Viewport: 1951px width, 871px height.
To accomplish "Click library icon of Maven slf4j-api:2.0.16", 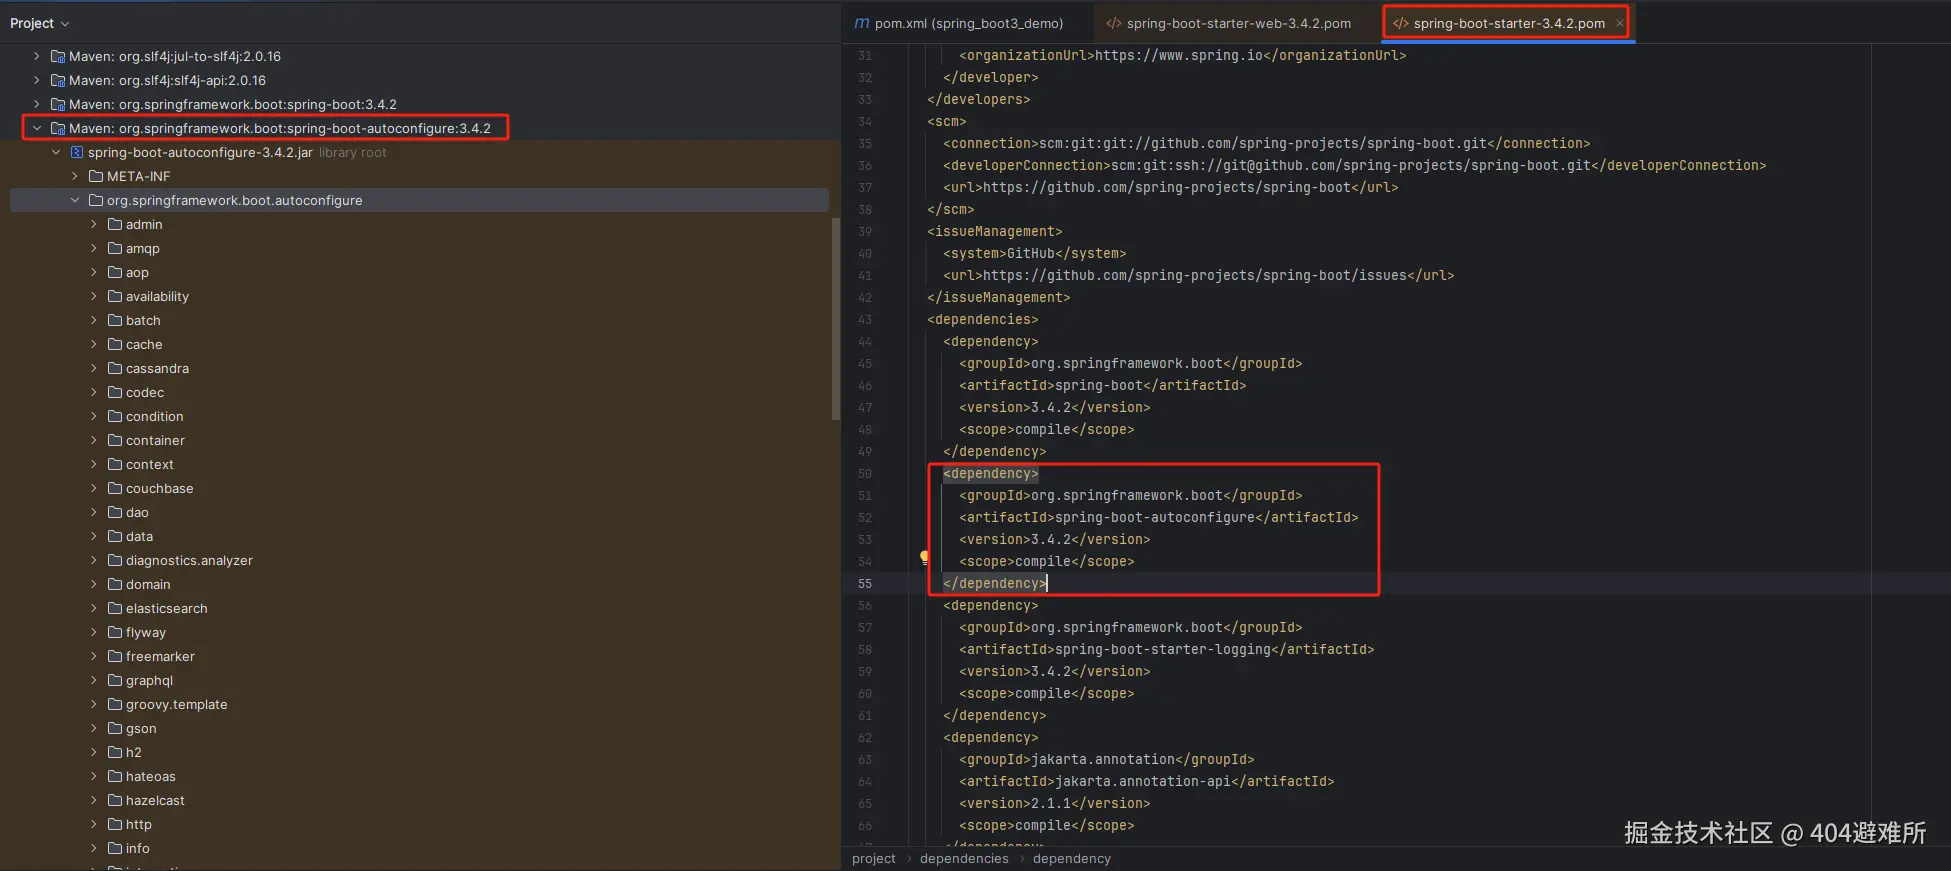I will (x=58, y=80).
